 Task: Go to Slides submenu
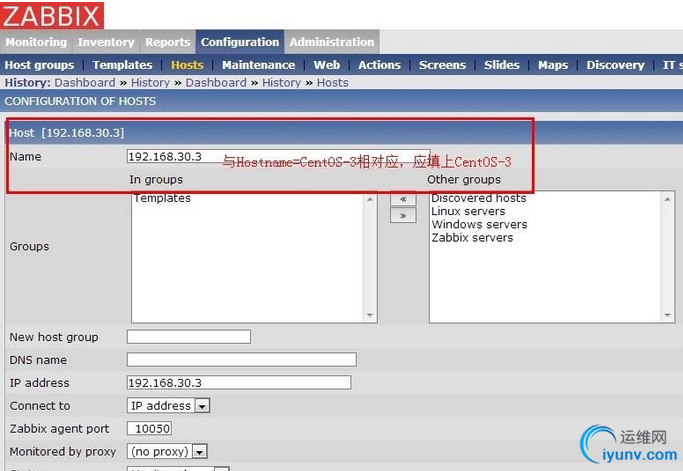[x=502, y=65]
